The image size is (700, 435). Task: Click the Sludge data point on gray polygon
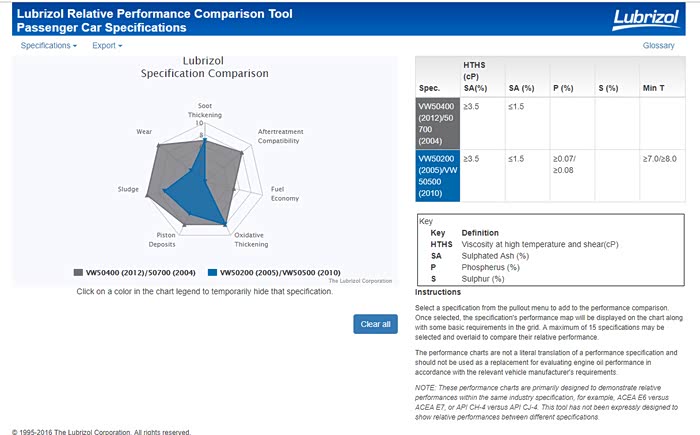tap(147, 197)
